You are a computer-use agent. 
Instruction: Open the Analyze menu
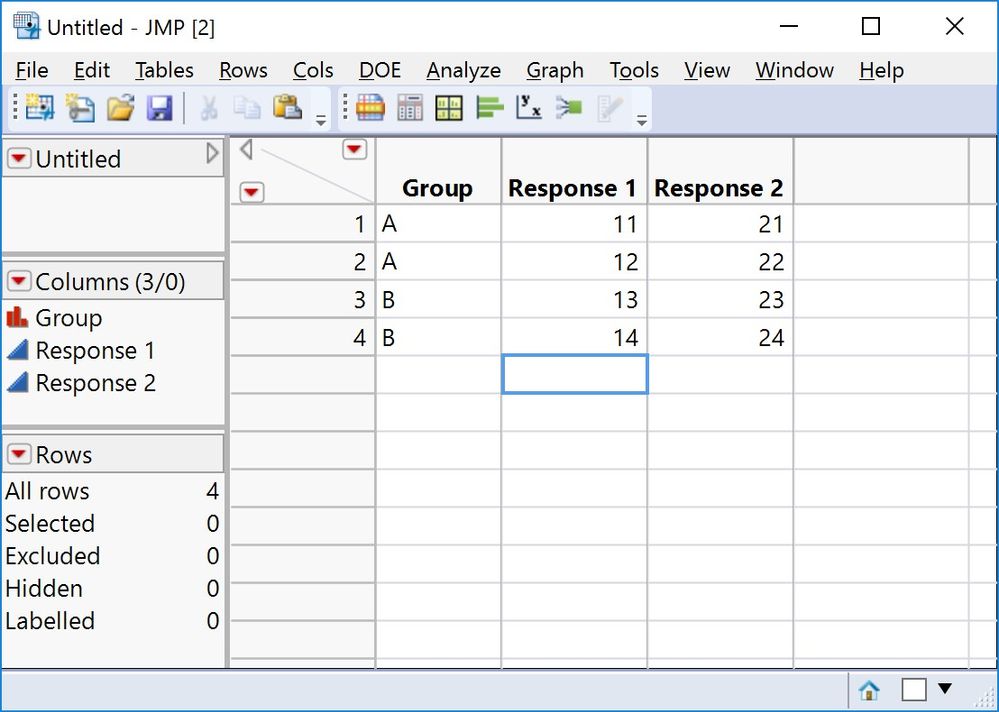[463, 70]
